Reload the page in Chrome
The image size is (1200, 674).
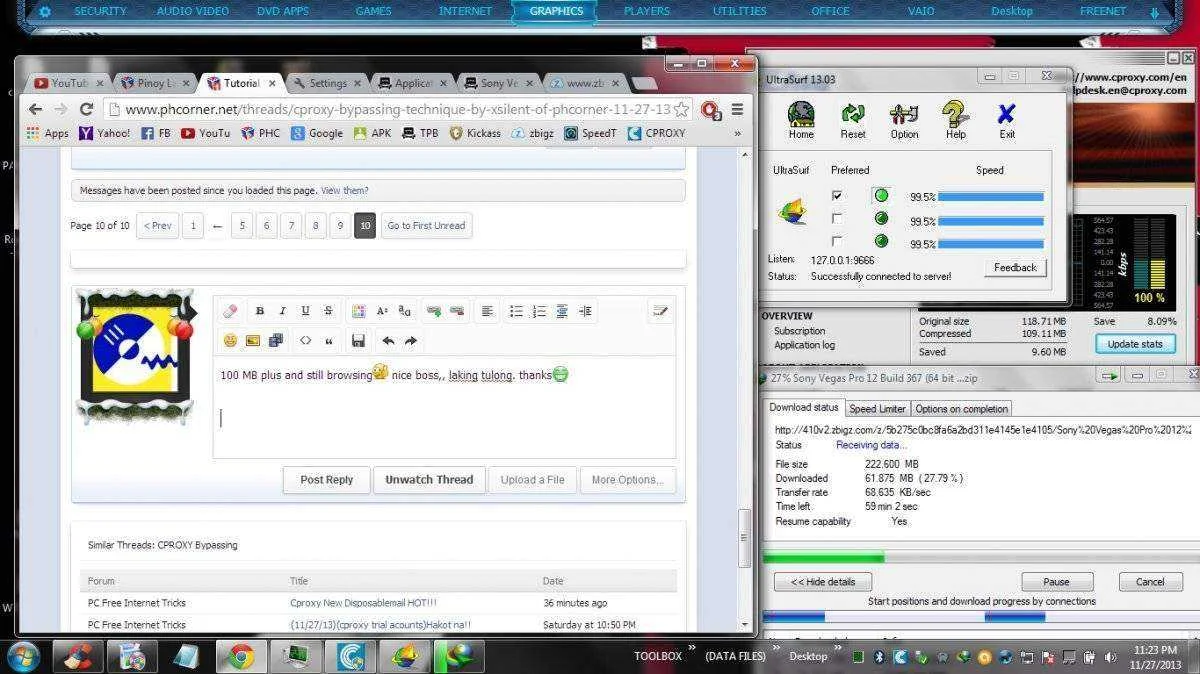86,109
